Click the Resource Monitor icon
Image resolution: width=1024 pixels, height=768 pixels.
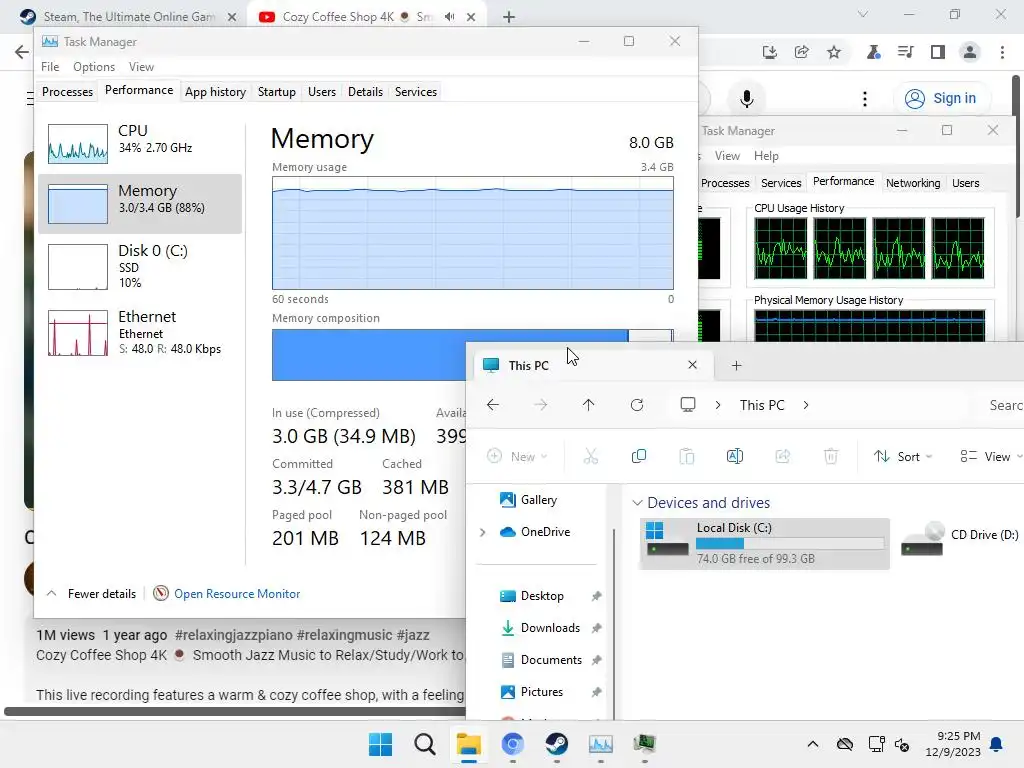point(161,593)
